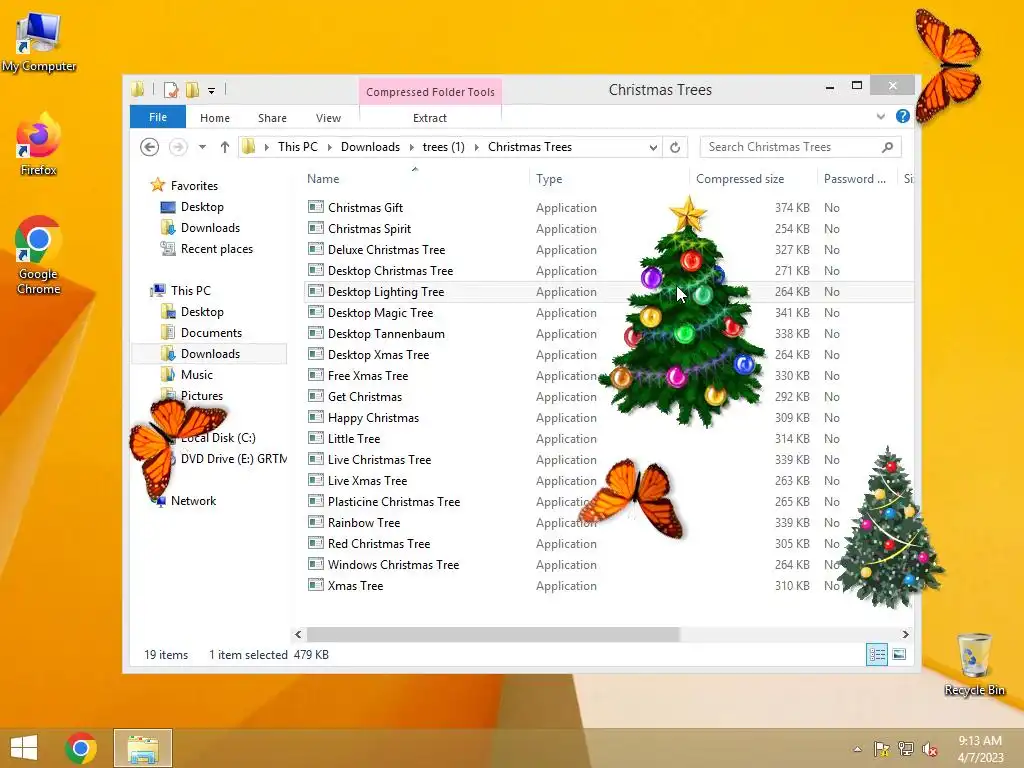Open Action Center flag icon

(x=882, y=749)
